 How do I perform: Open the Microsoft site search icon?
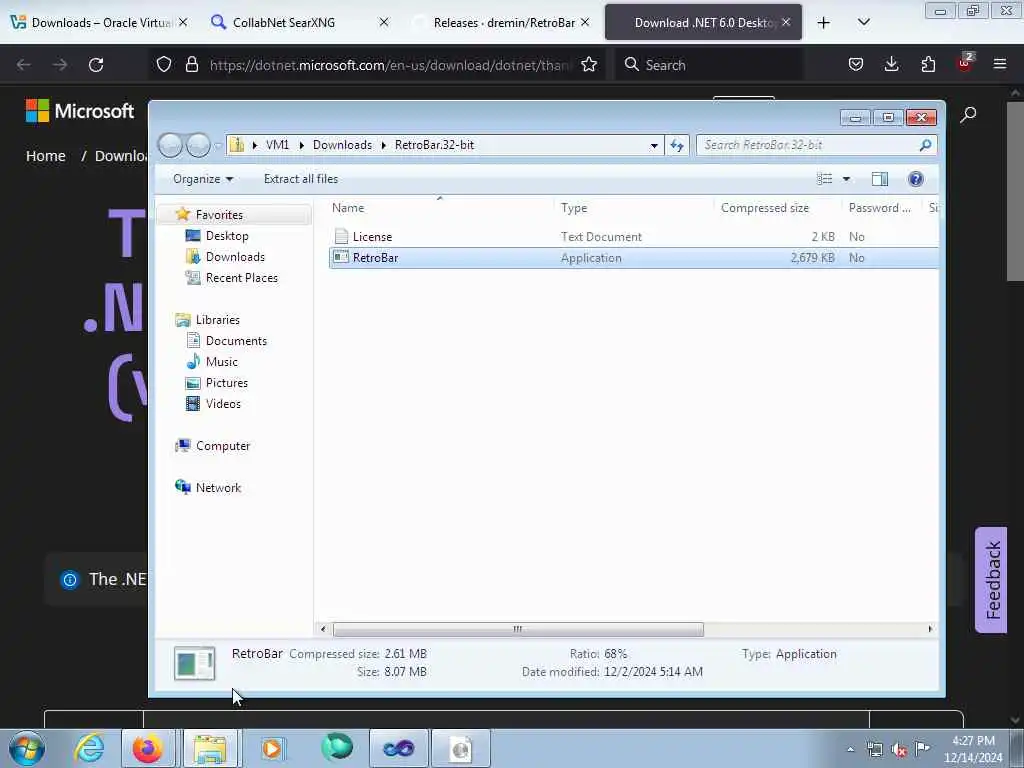point(968,114)
